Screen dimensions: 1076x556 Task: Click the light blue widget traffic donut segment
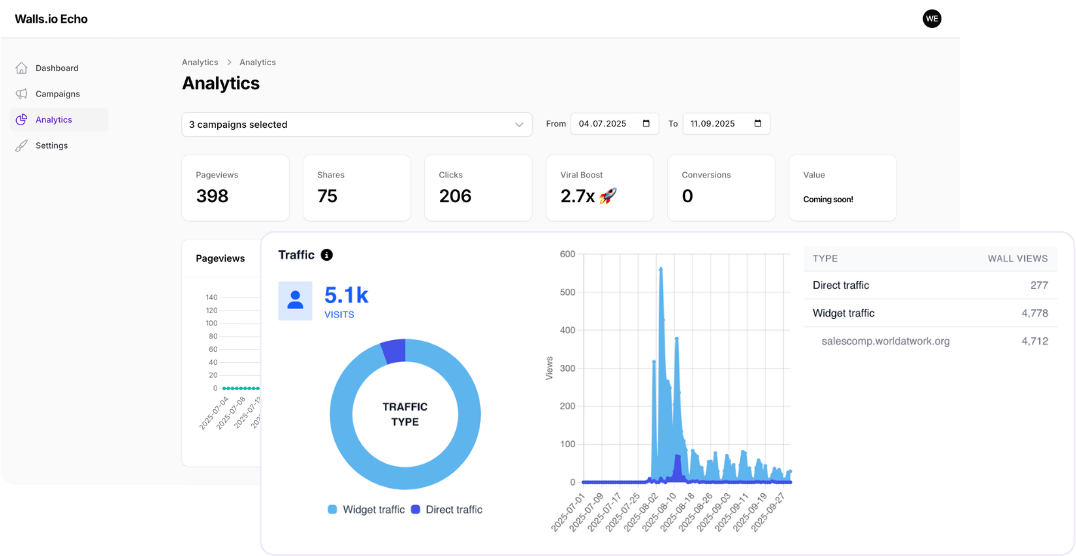click(405, 479)
